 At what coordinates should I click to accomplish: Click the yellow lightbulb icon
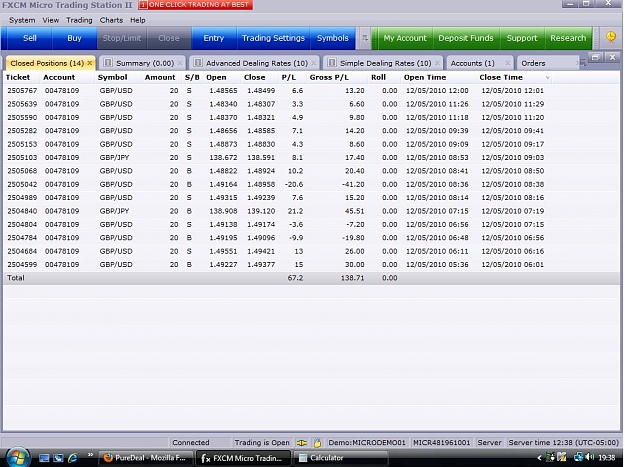611,37
